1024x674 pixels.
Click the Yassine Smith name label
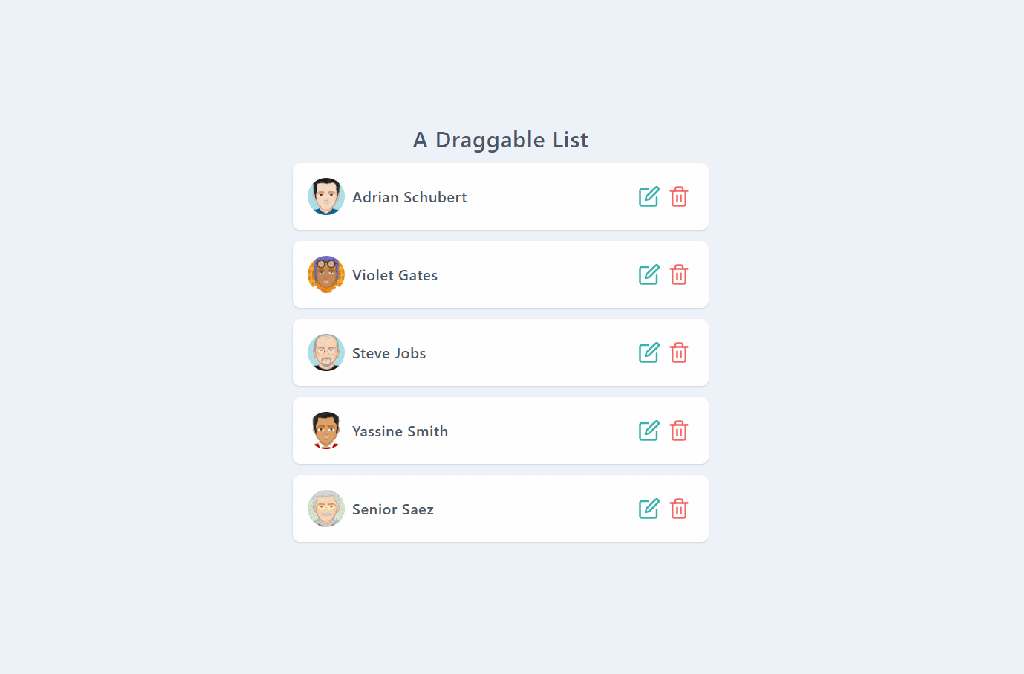coord(400,431)
